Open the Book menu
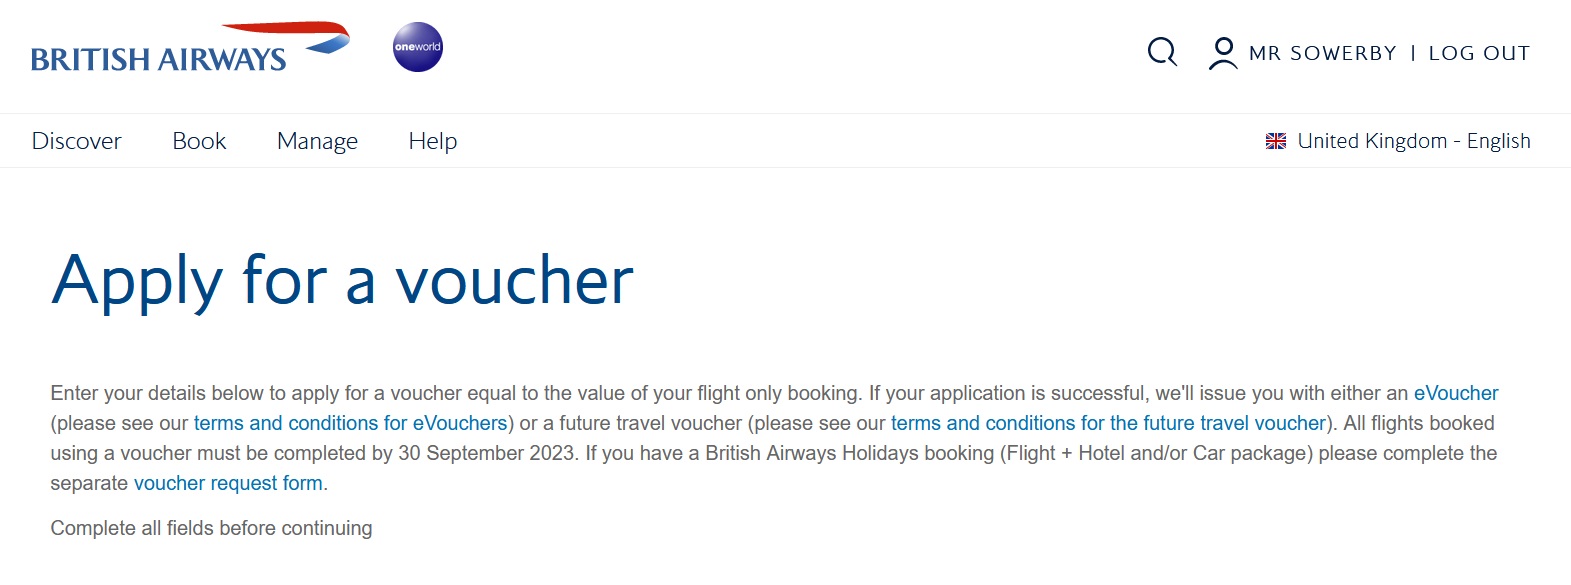 pyautogui.click(x=199, y=141)
